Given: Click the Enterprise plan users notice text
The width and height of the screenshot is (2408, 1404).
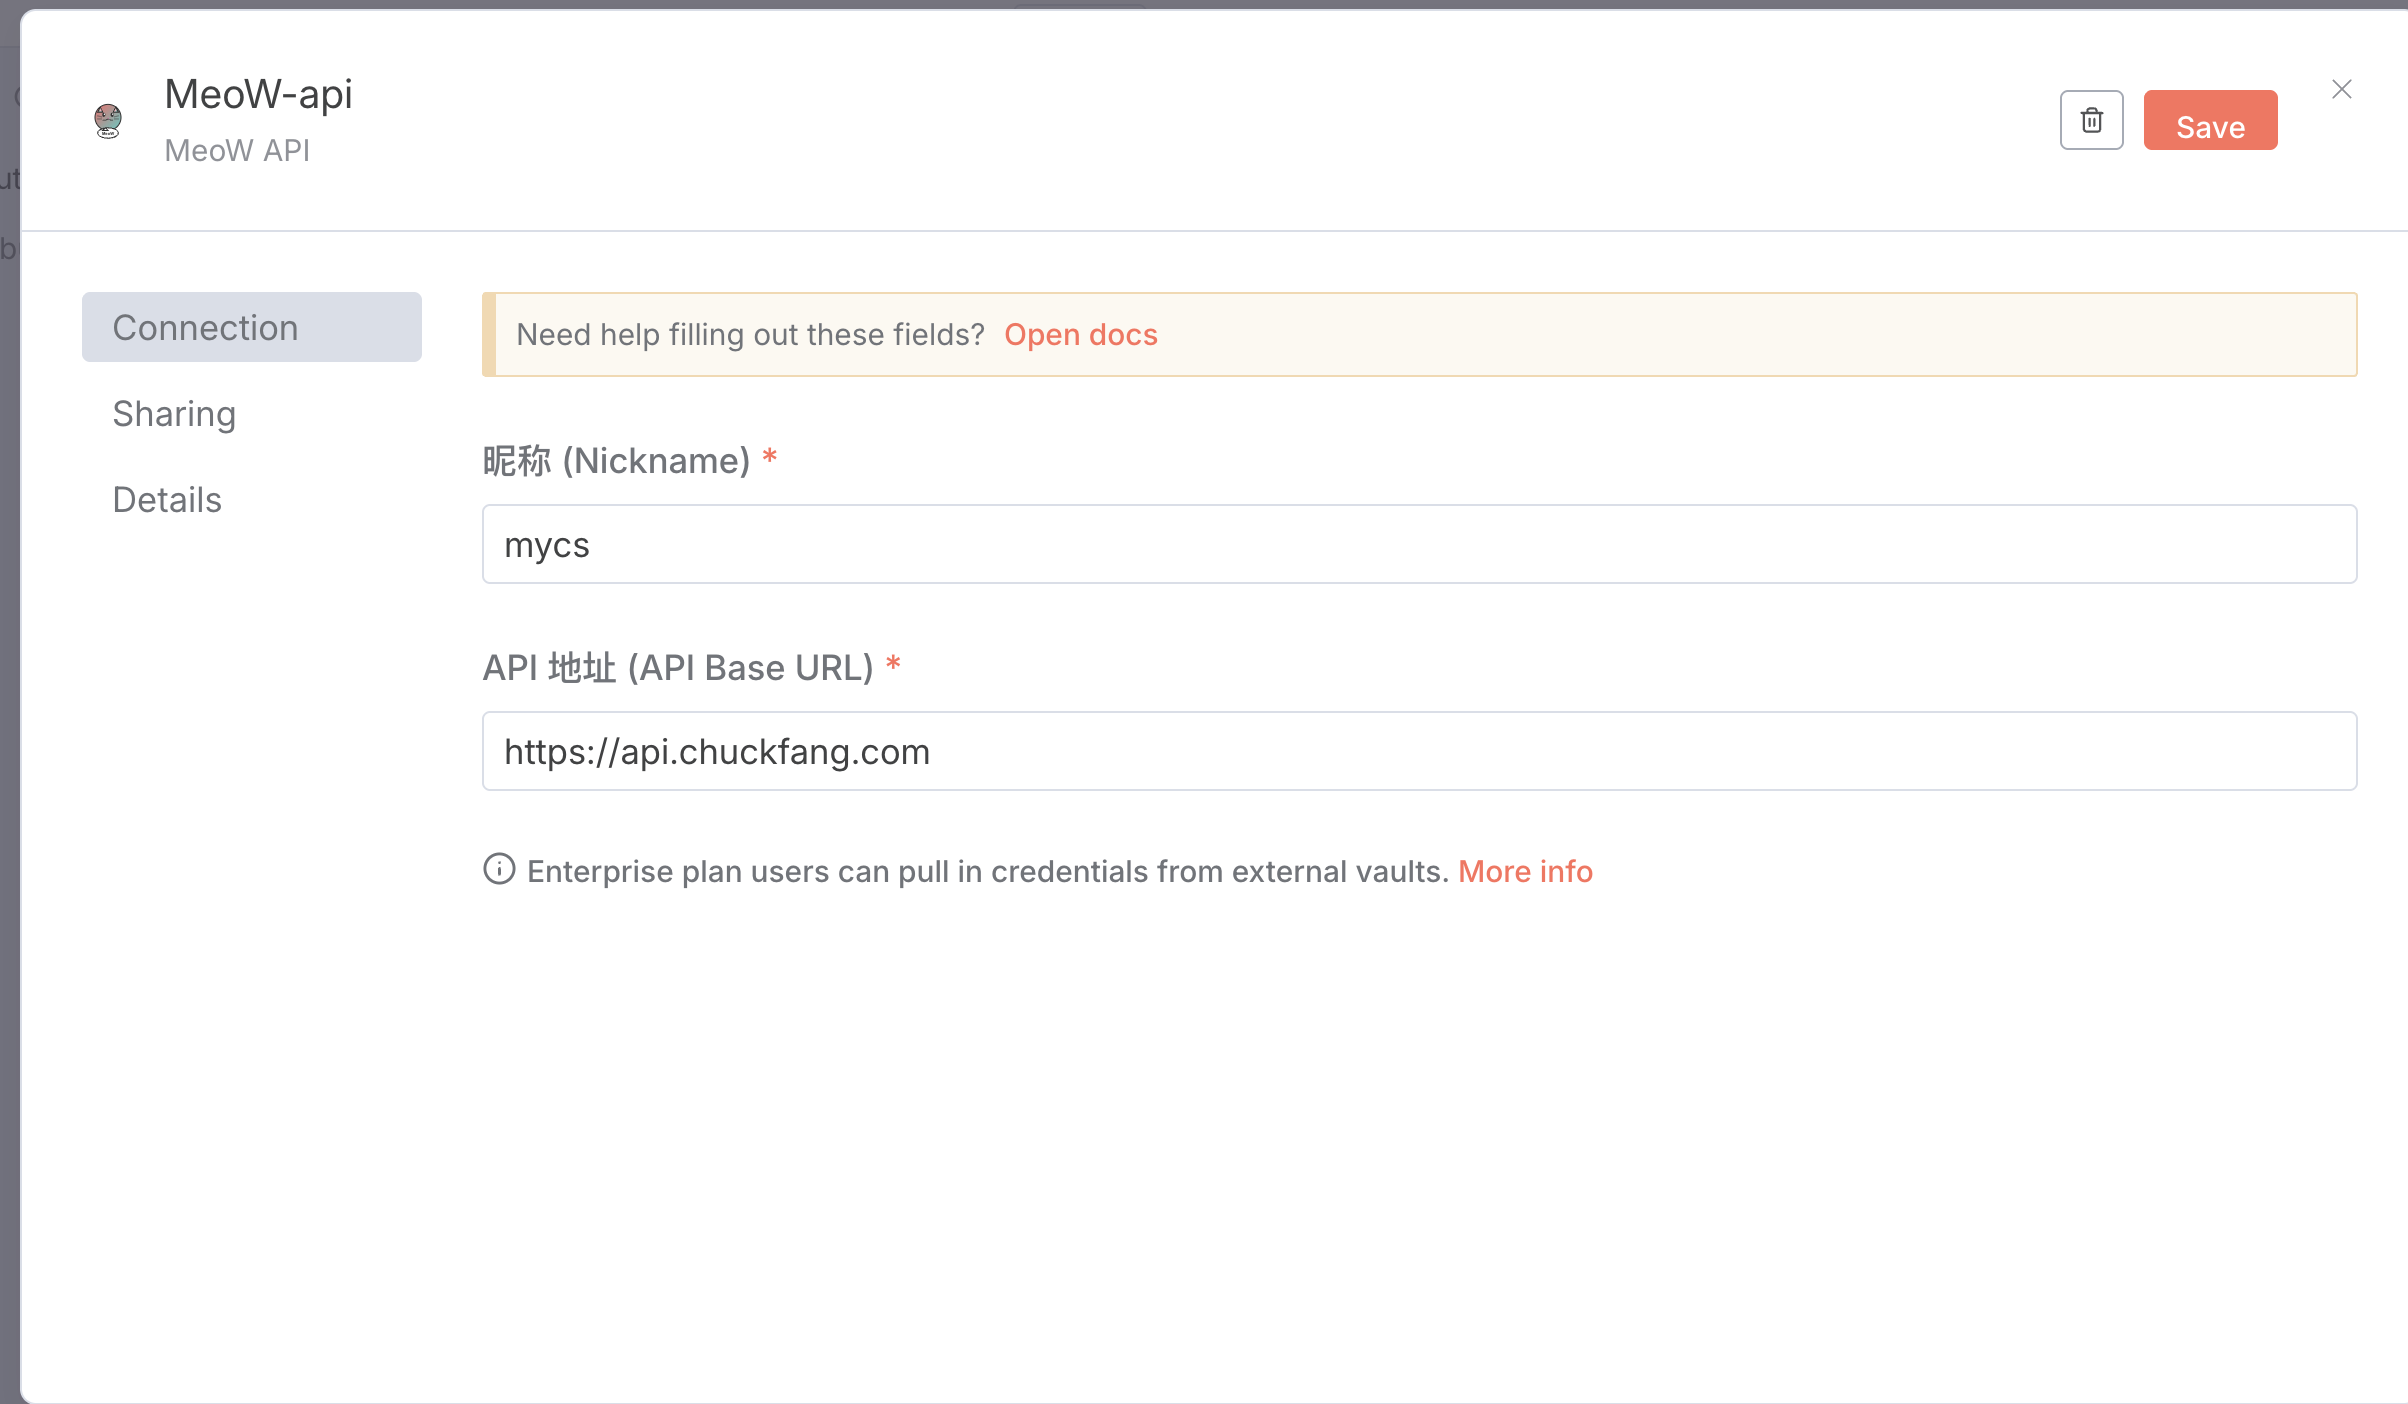Looking at the screenshot, I should coord(988,871).
